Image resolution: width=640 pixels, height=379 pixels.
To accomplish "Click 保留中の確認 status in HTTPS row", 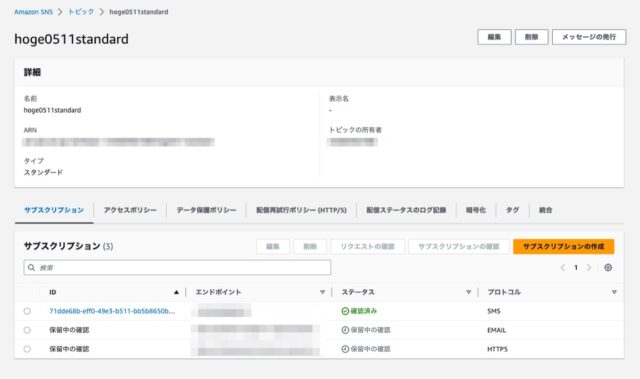I will click(x=370, y=349).
